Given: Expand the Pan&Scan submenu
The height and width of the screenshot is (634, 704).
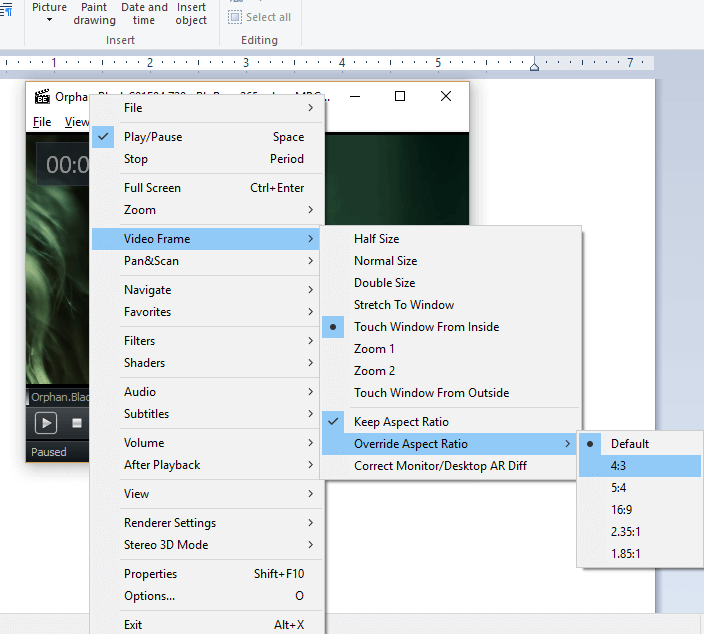Looking at the screenshot, I should (206, 261).
